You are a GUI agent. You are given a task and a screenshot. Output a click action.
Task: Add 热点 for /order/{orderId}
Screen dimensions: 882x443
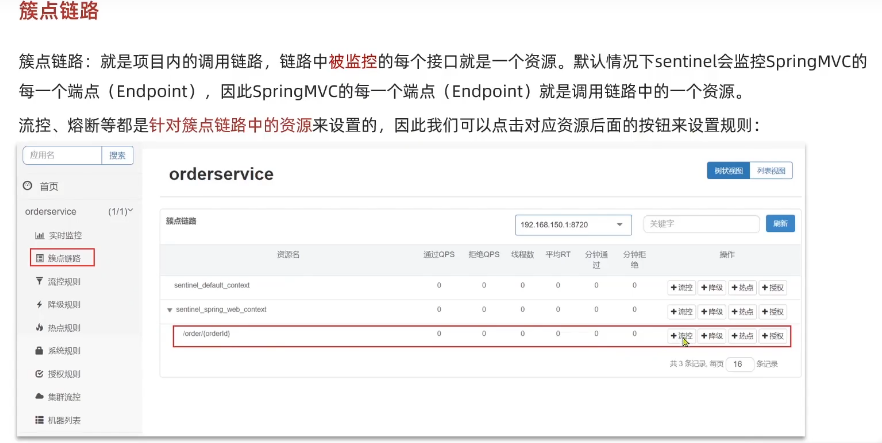[x=742, y=336]
